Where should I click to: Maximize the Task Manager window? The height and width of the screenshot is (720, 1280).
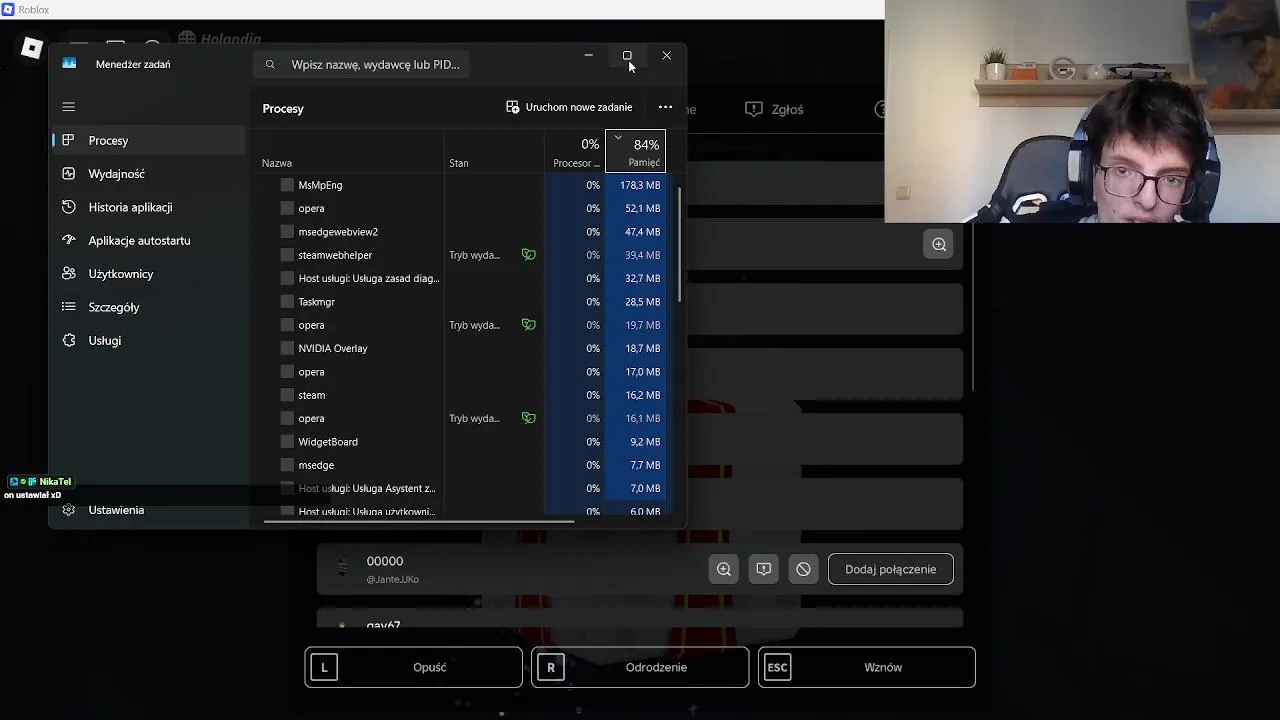(x=627, y=56)
